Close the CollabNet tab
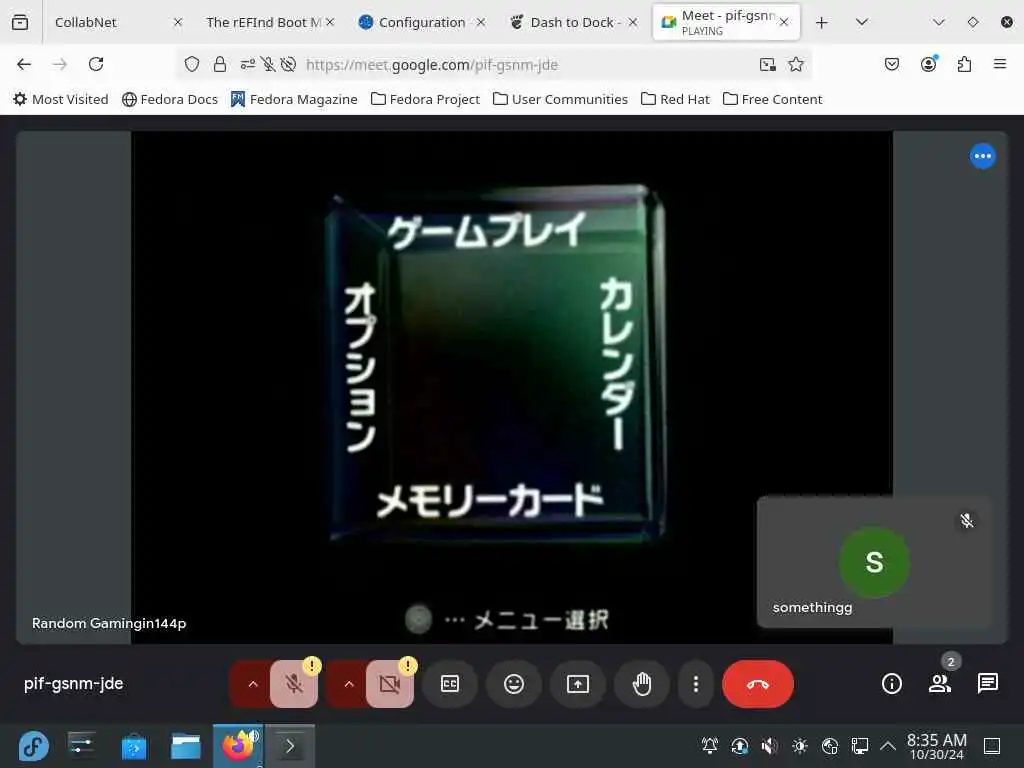The image size is (1024, 768). (178, 22)
